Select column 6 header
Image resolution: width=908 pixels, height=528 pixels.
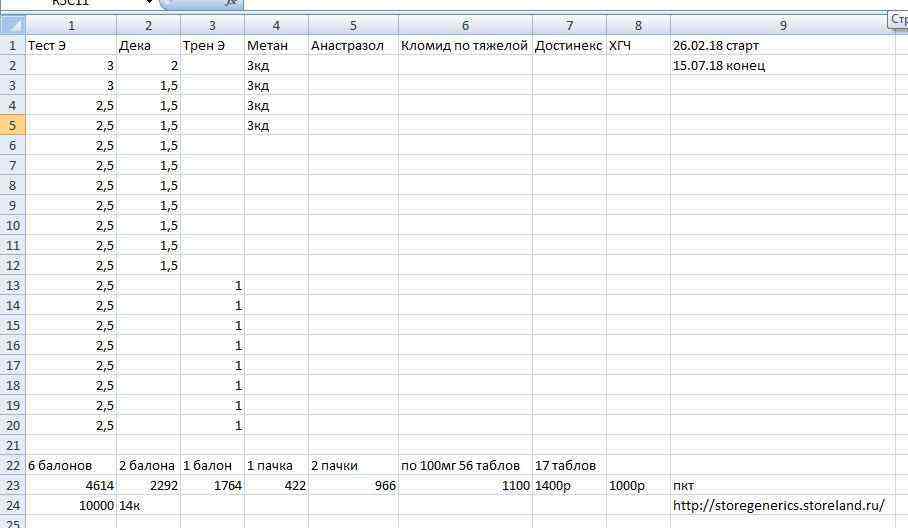tap(465, 25)
